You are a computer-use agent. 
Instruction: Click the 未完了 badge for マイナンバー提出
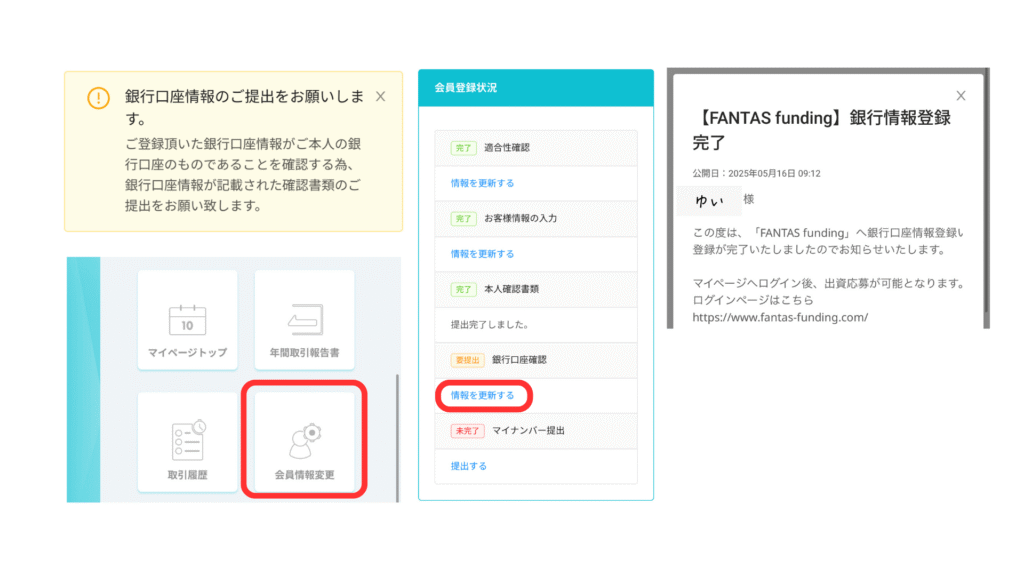coord(467,431)
